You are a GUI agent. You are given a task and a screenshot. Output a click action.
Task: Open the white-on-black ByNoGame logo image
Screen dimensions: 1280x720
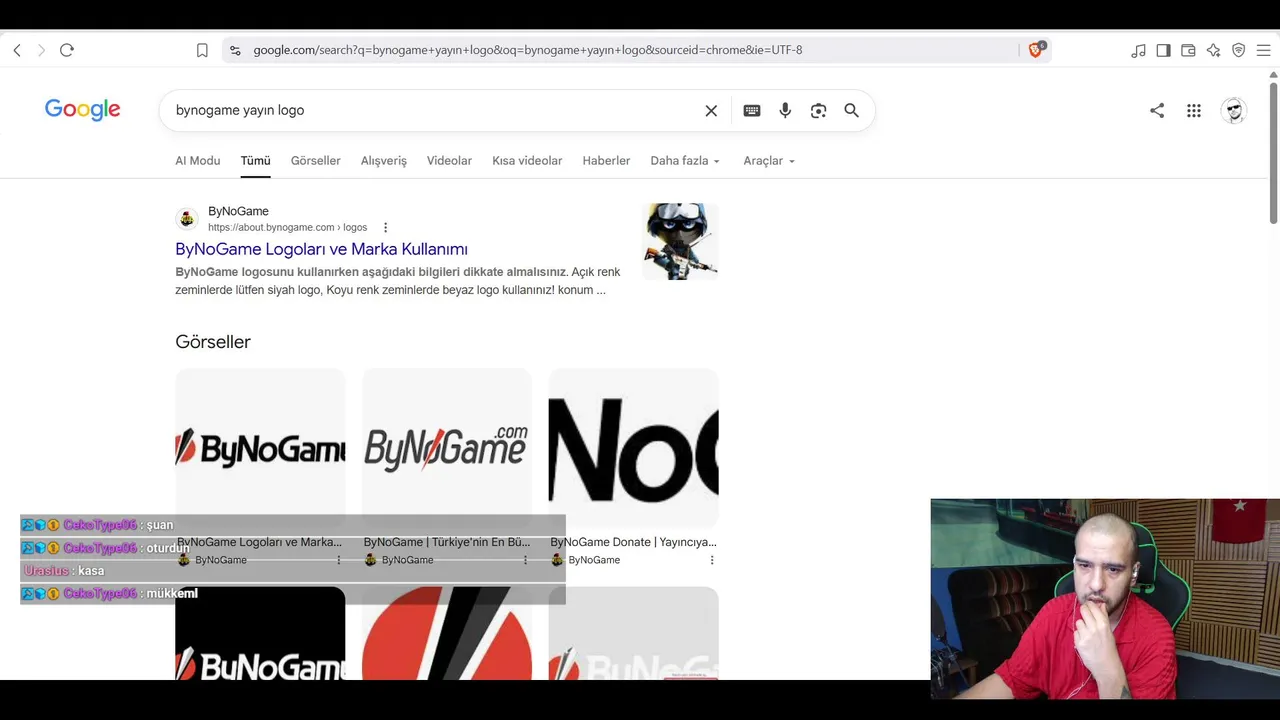260,633
